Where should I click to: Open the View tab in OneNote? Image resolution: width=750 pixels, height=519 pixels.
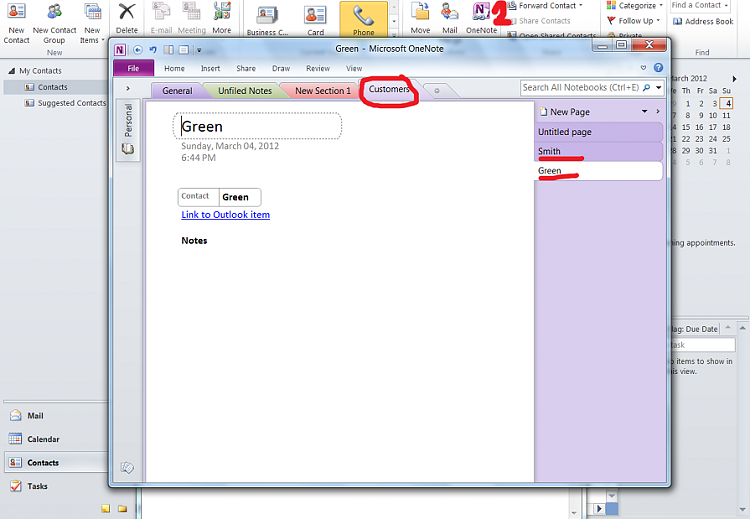pos(354,68)
